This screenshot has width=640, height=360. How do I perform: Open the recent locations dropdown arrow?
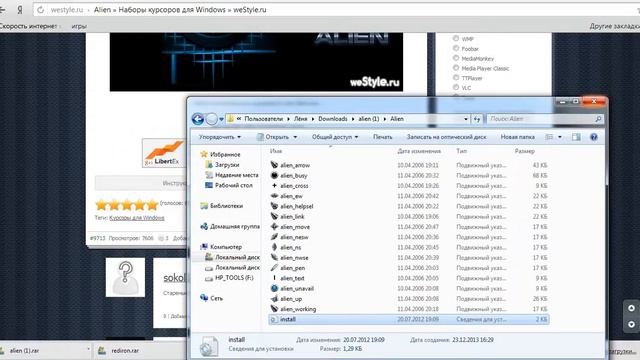(221, 119)
